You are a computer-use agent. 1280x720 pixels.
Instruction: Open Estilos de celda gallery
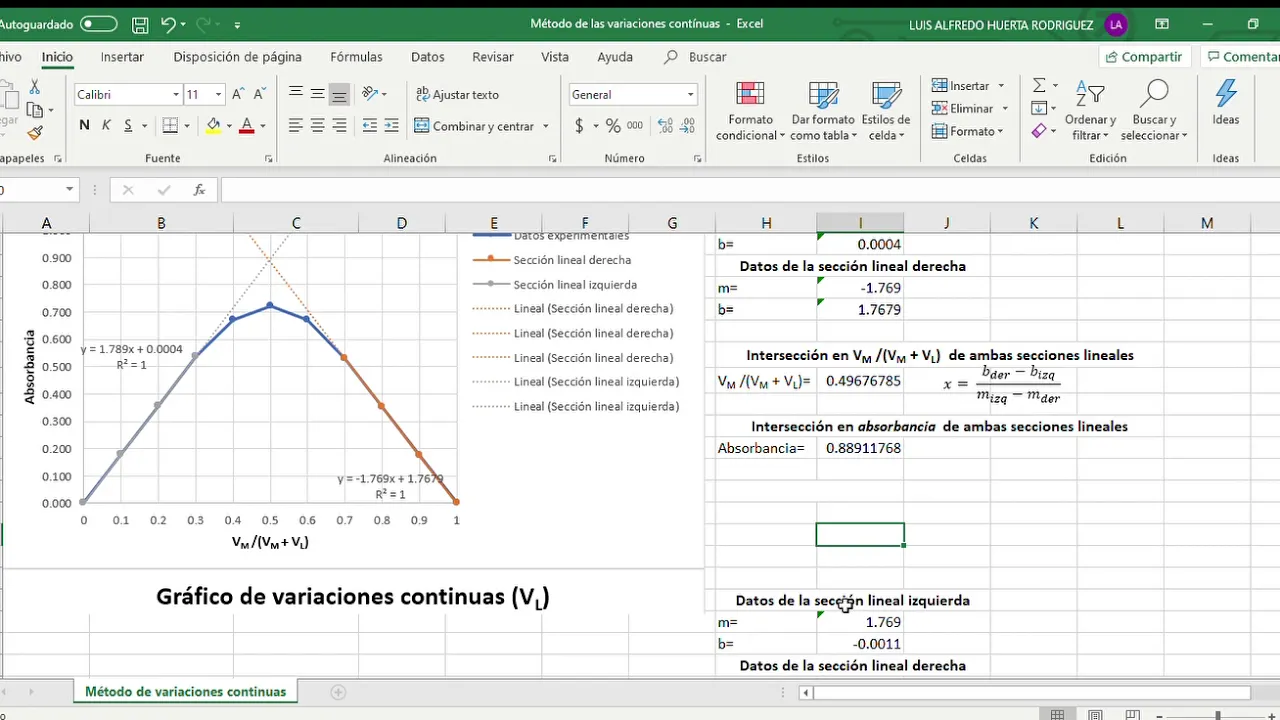[x=888, y=111]
